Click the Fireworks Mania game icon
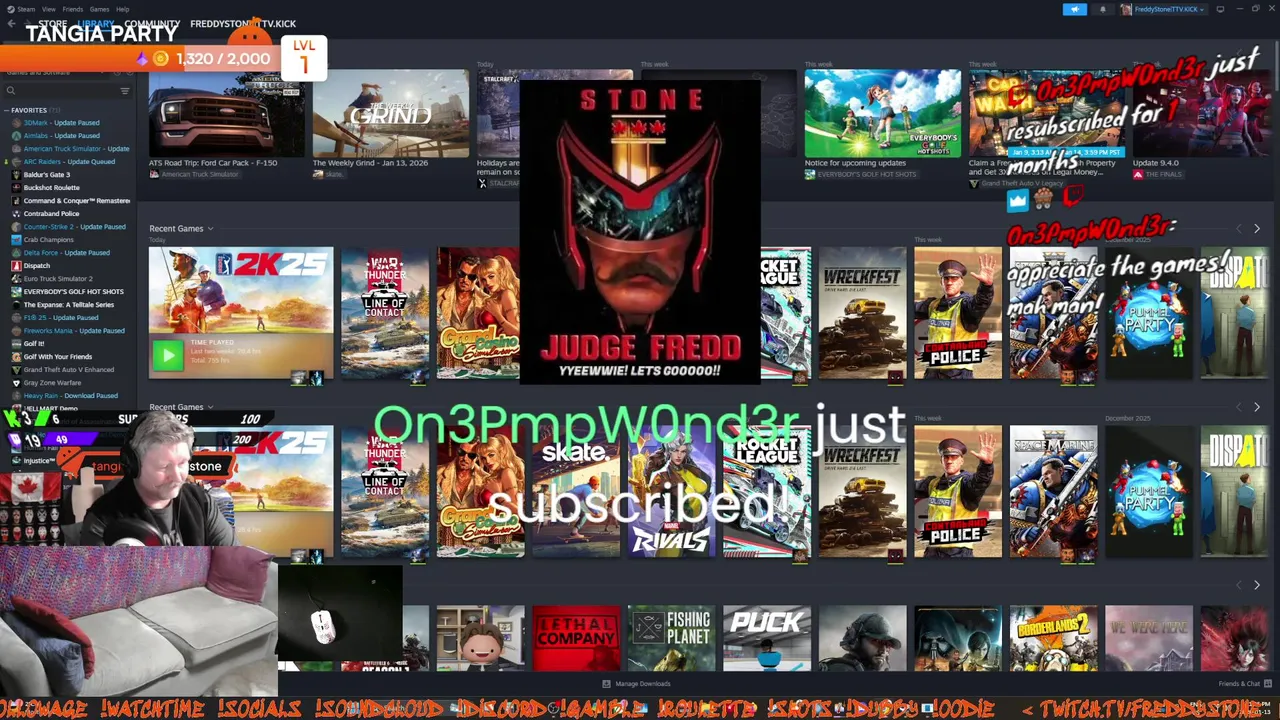The image size is (1280, 720). [x=16, y=331]
